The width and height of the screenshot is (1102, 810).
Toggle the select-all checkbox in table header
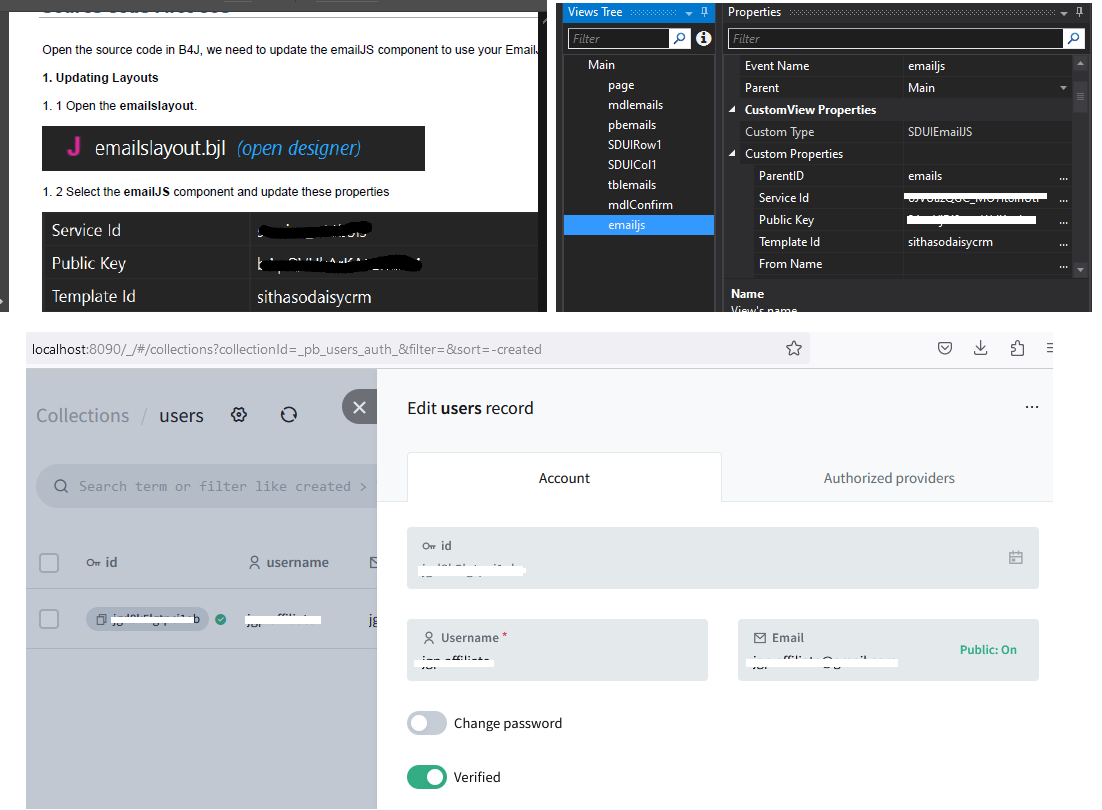coord(49,563)
